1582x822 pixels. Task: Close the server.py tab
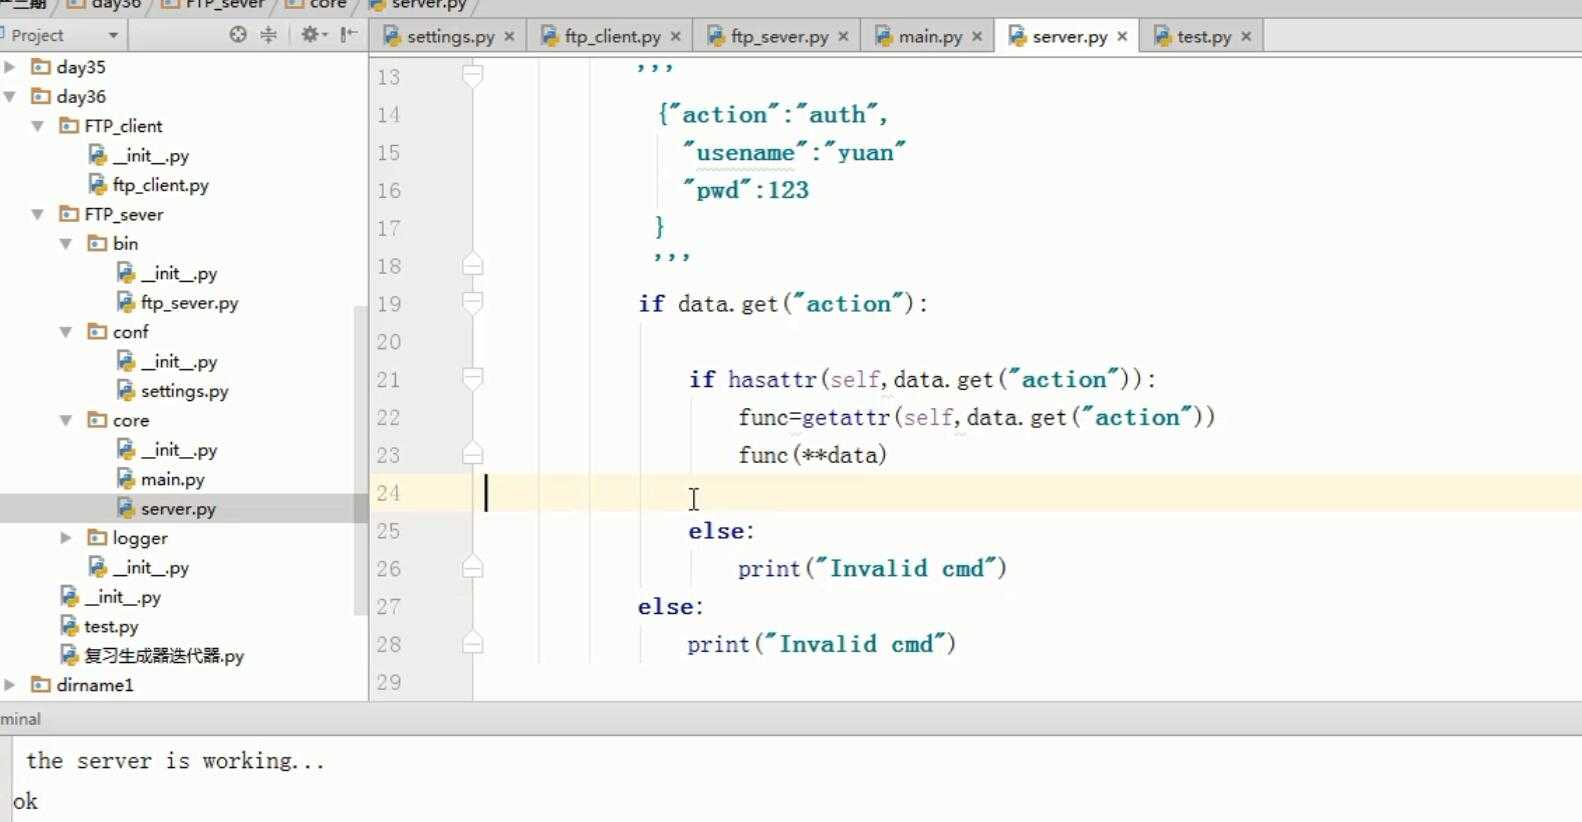1122,36
